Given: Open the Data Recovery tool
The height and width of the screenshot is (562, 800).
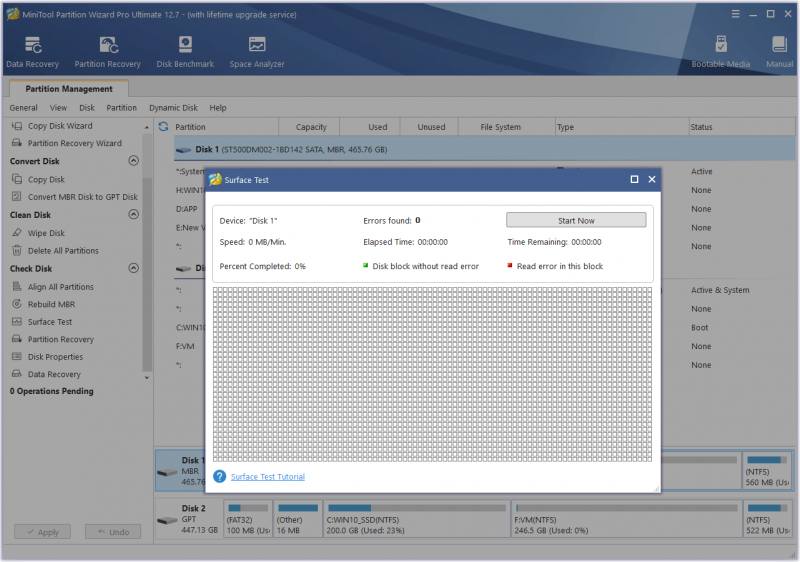Looking at the screenshot, I should (33, 52).
